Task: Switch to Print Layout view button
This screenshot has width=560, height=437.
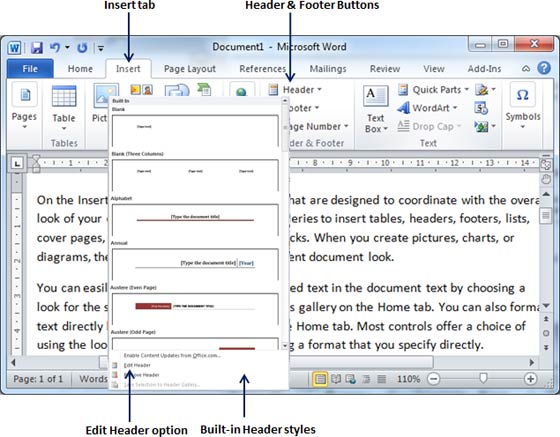Action: coord(320,379)
